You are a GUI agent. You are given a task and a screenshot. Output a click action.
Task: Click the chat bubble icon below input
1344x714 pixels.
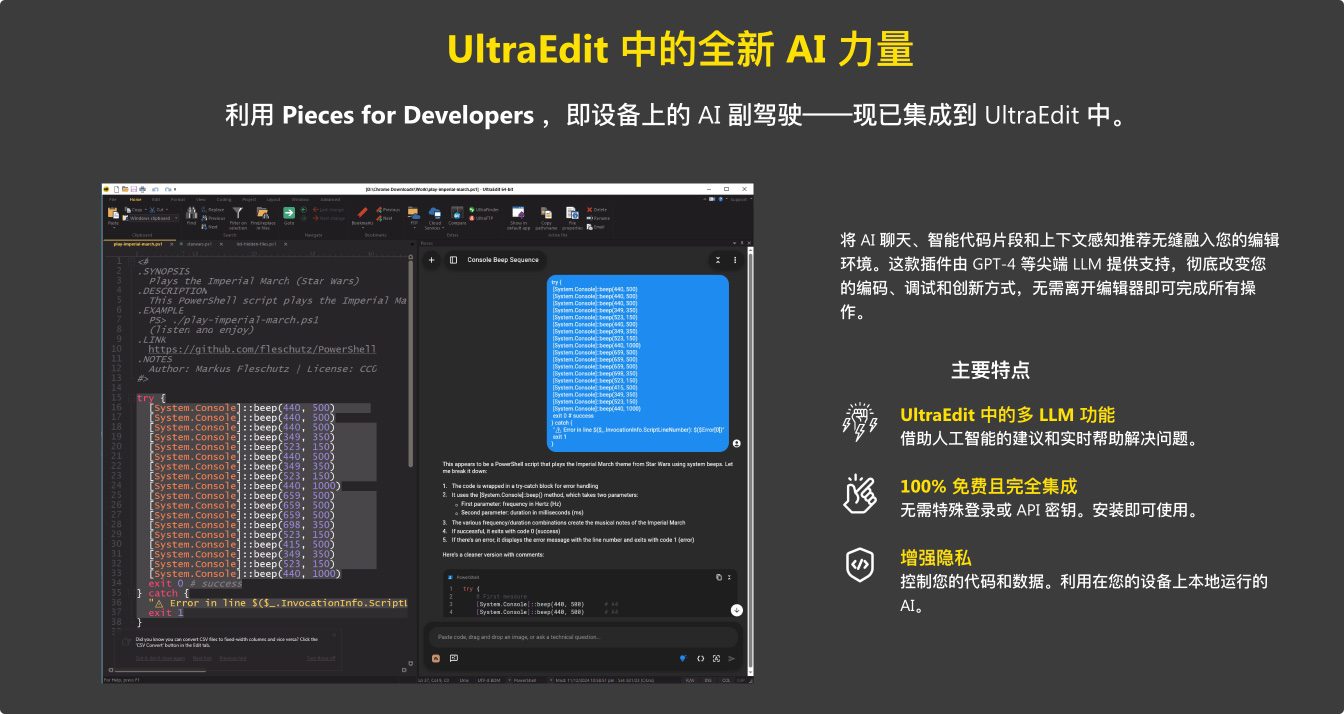point(454,658)
